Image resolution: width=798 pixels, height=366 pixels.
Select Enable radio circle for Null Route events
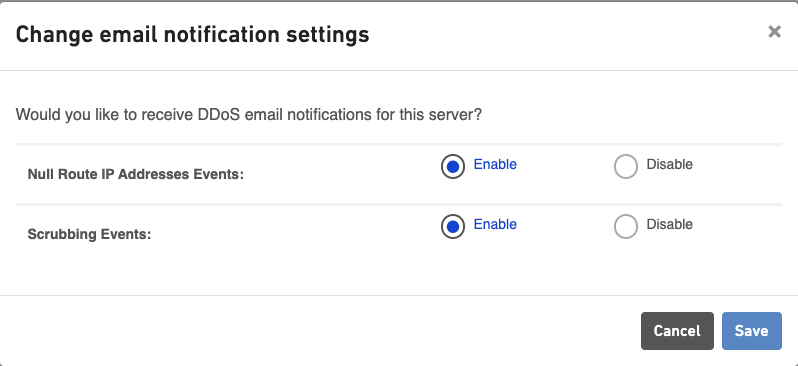(452, 166)
